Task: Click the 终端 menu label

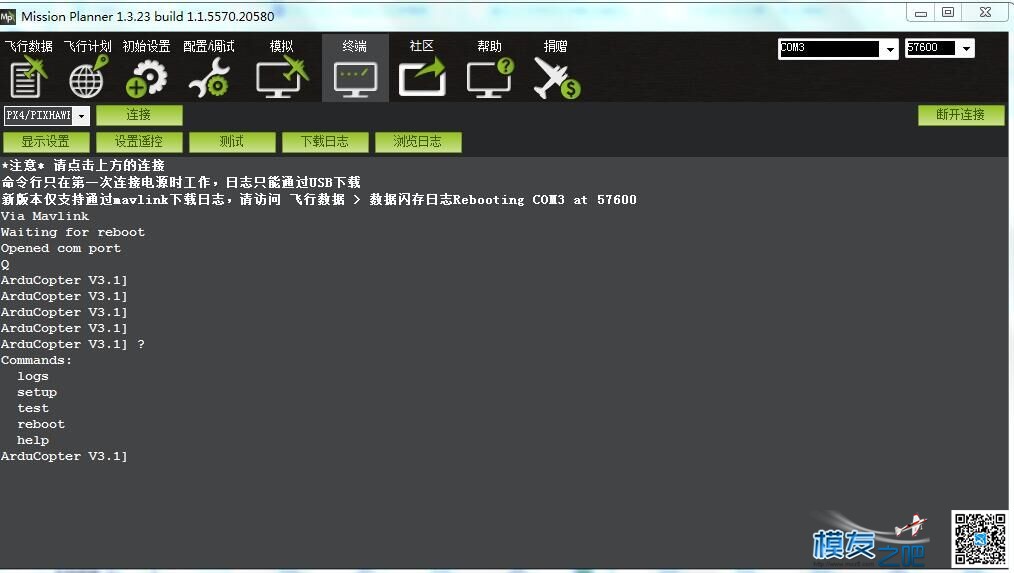Action: (x=354, y=46)
